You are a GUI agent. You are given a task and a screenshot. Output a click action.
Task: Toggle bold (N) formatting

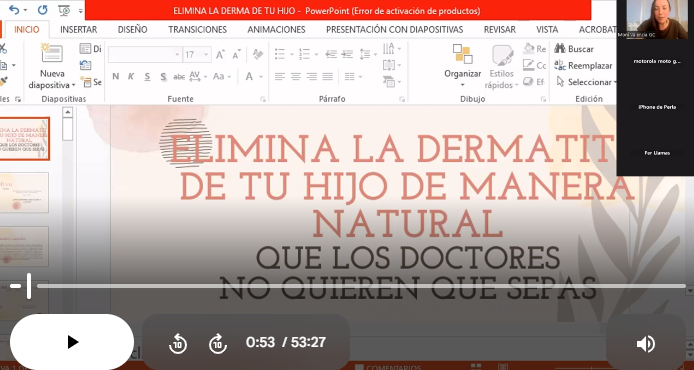coord(116,77)
